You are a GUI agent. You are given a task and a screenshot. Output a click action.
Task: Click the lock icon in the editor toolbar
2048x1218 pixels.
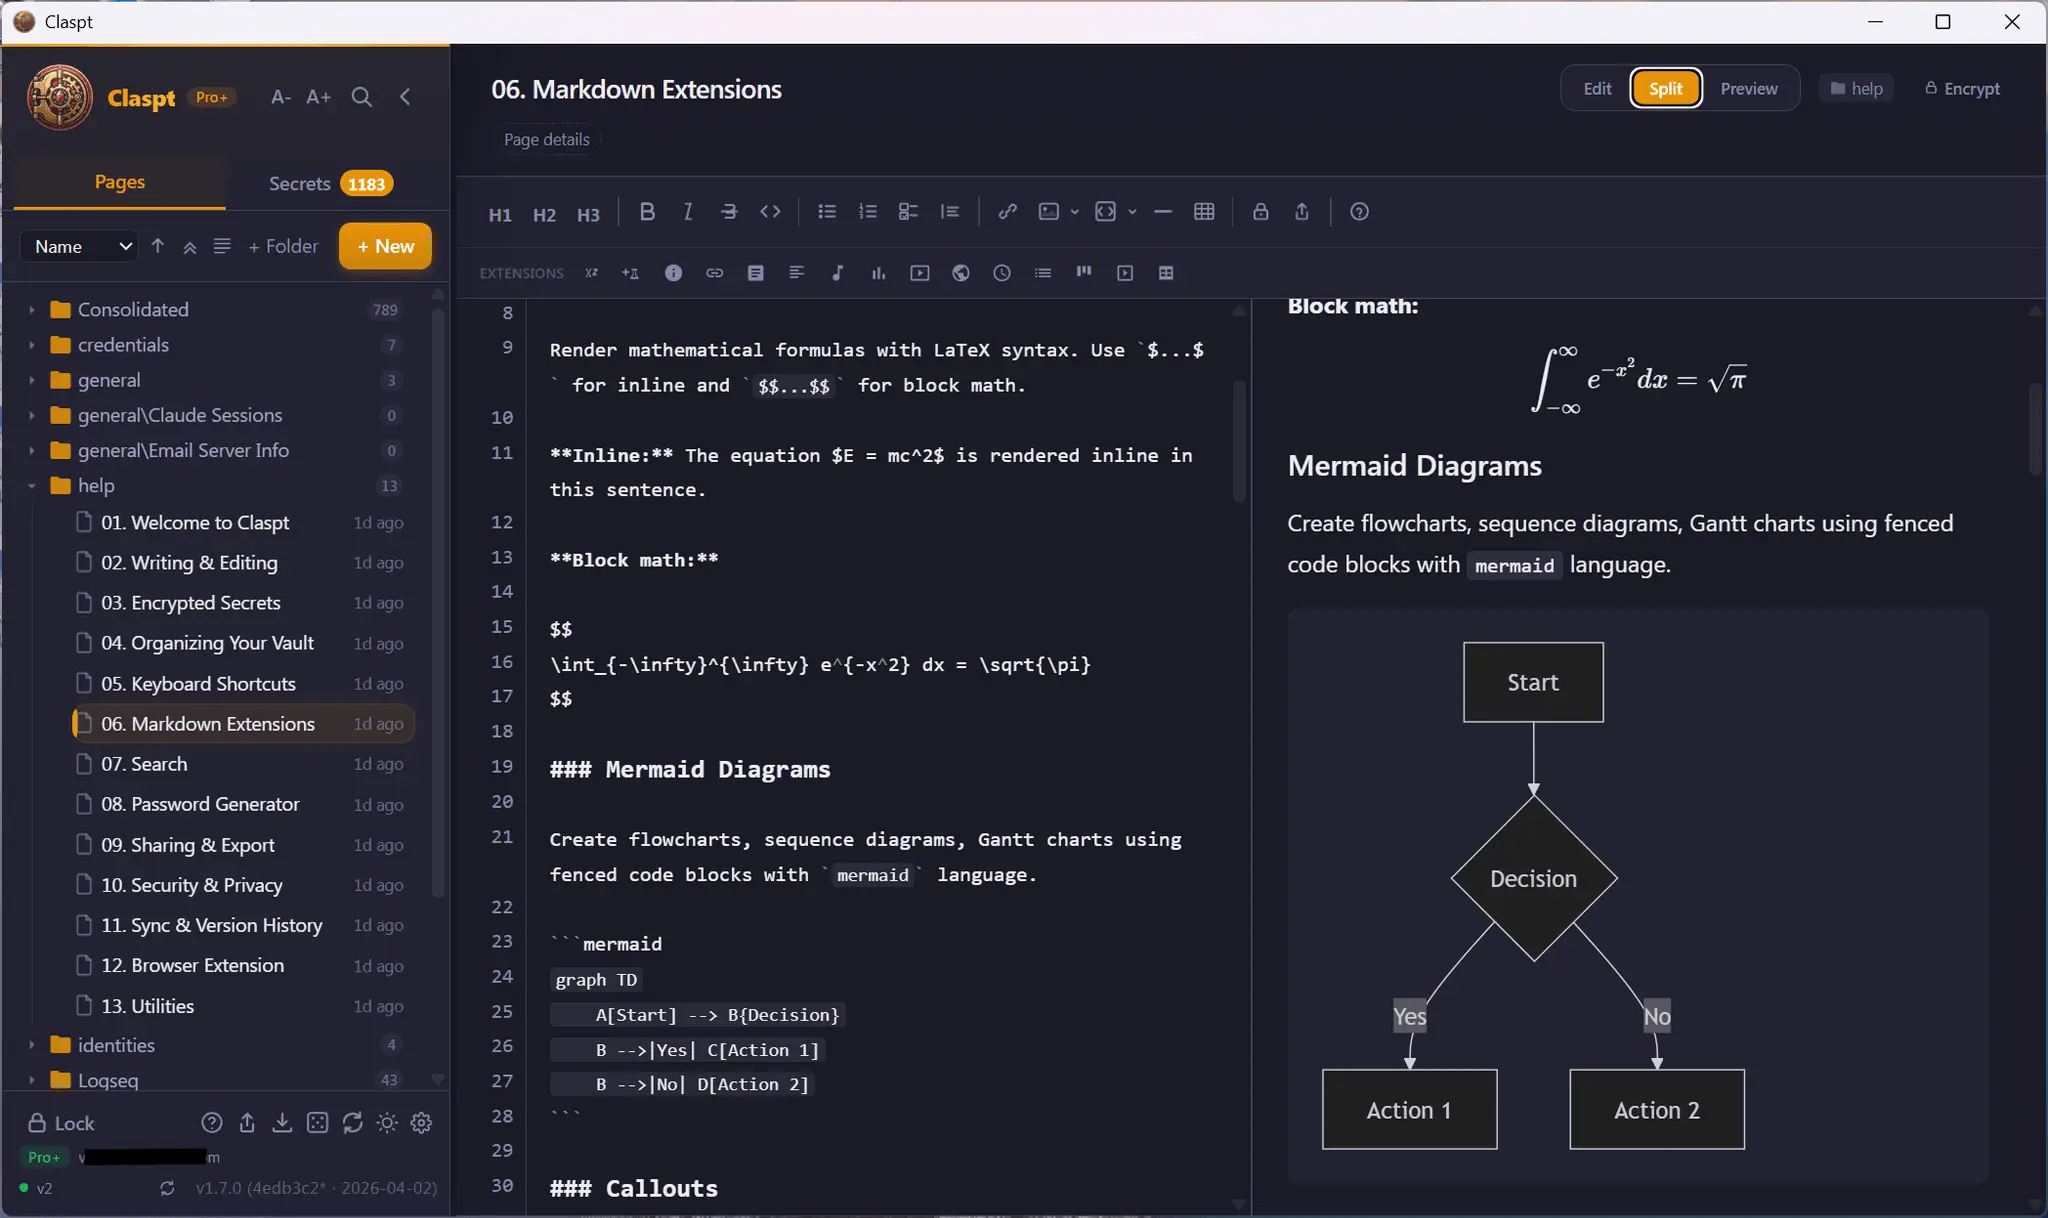[1261, 212]
